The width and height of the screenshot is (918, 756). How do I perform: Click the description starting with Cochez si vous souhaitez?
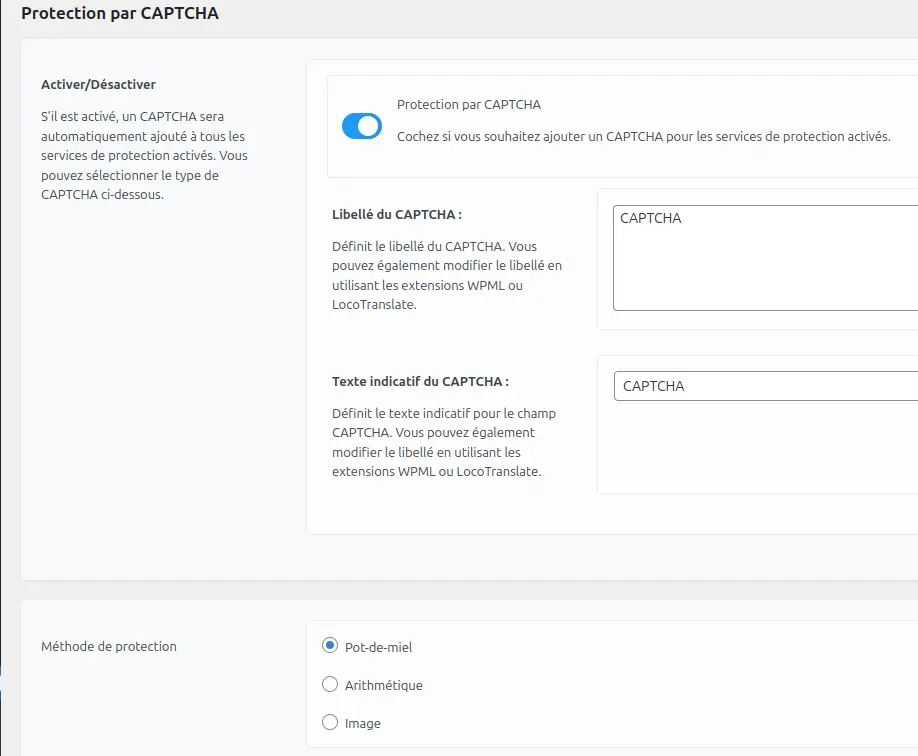643,136
